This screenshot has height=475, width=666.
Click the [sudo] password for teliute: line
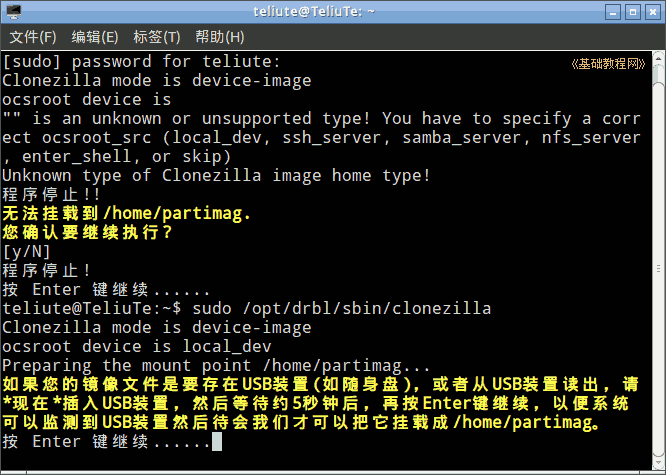coord(141,62)
